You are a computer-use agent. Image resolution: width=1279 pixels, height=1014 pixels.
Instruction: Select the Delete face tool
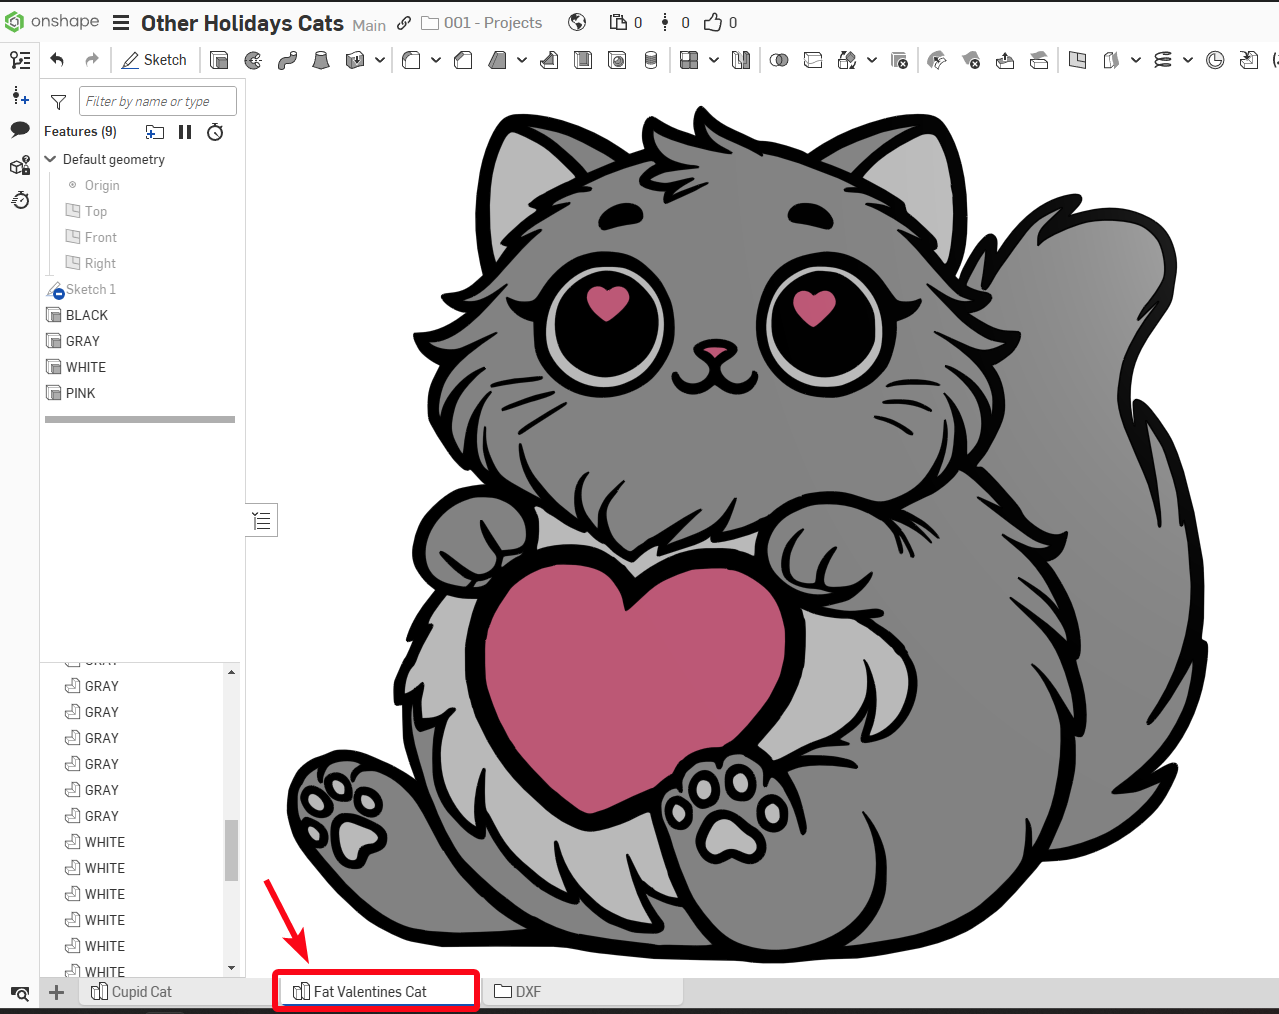tap(971, 60)
